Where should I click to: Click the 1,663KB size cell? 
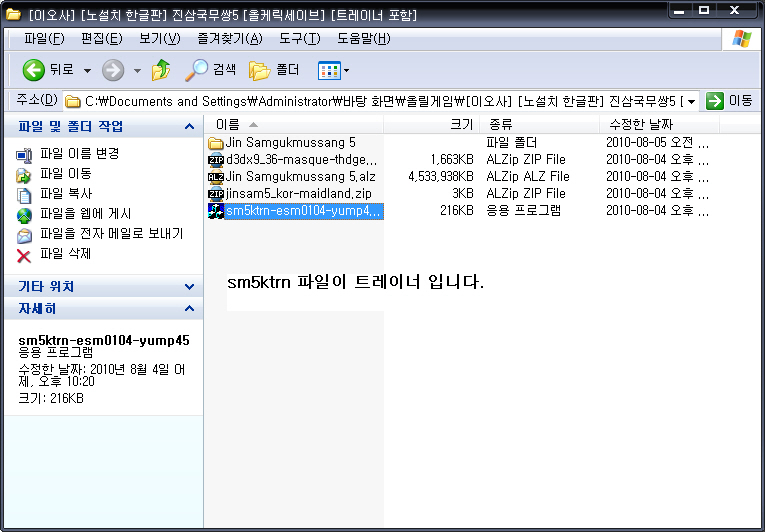point(452,160)
